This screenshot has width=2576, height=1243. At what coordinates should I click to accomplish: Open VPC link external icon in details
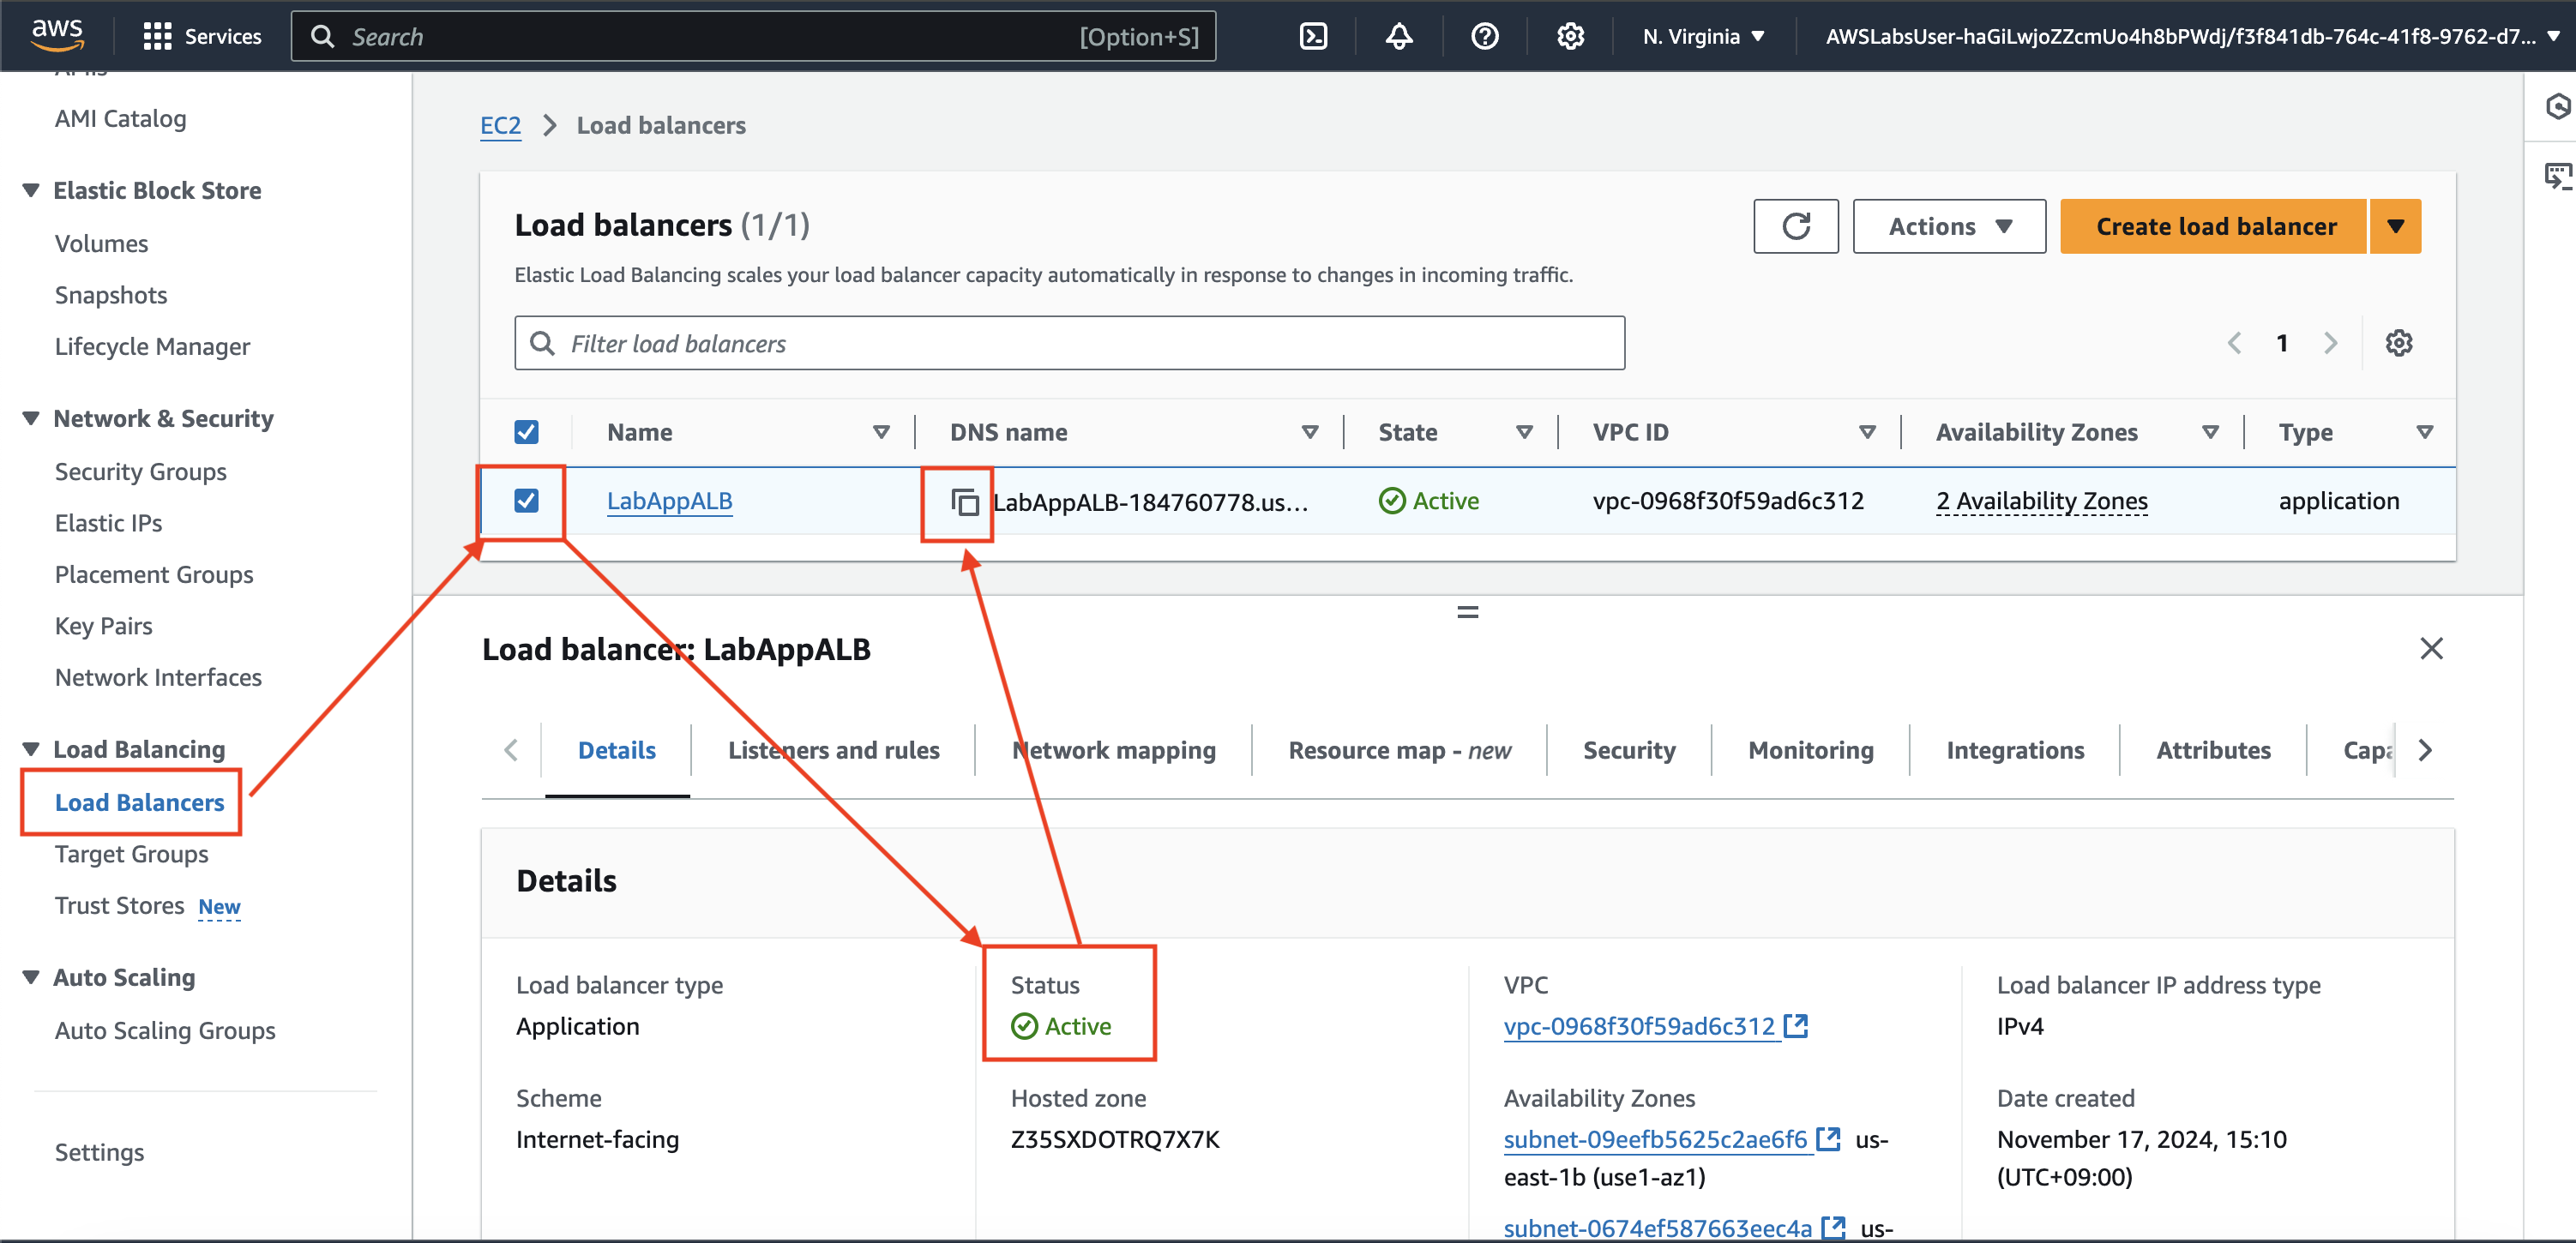click(1797, 1025)
